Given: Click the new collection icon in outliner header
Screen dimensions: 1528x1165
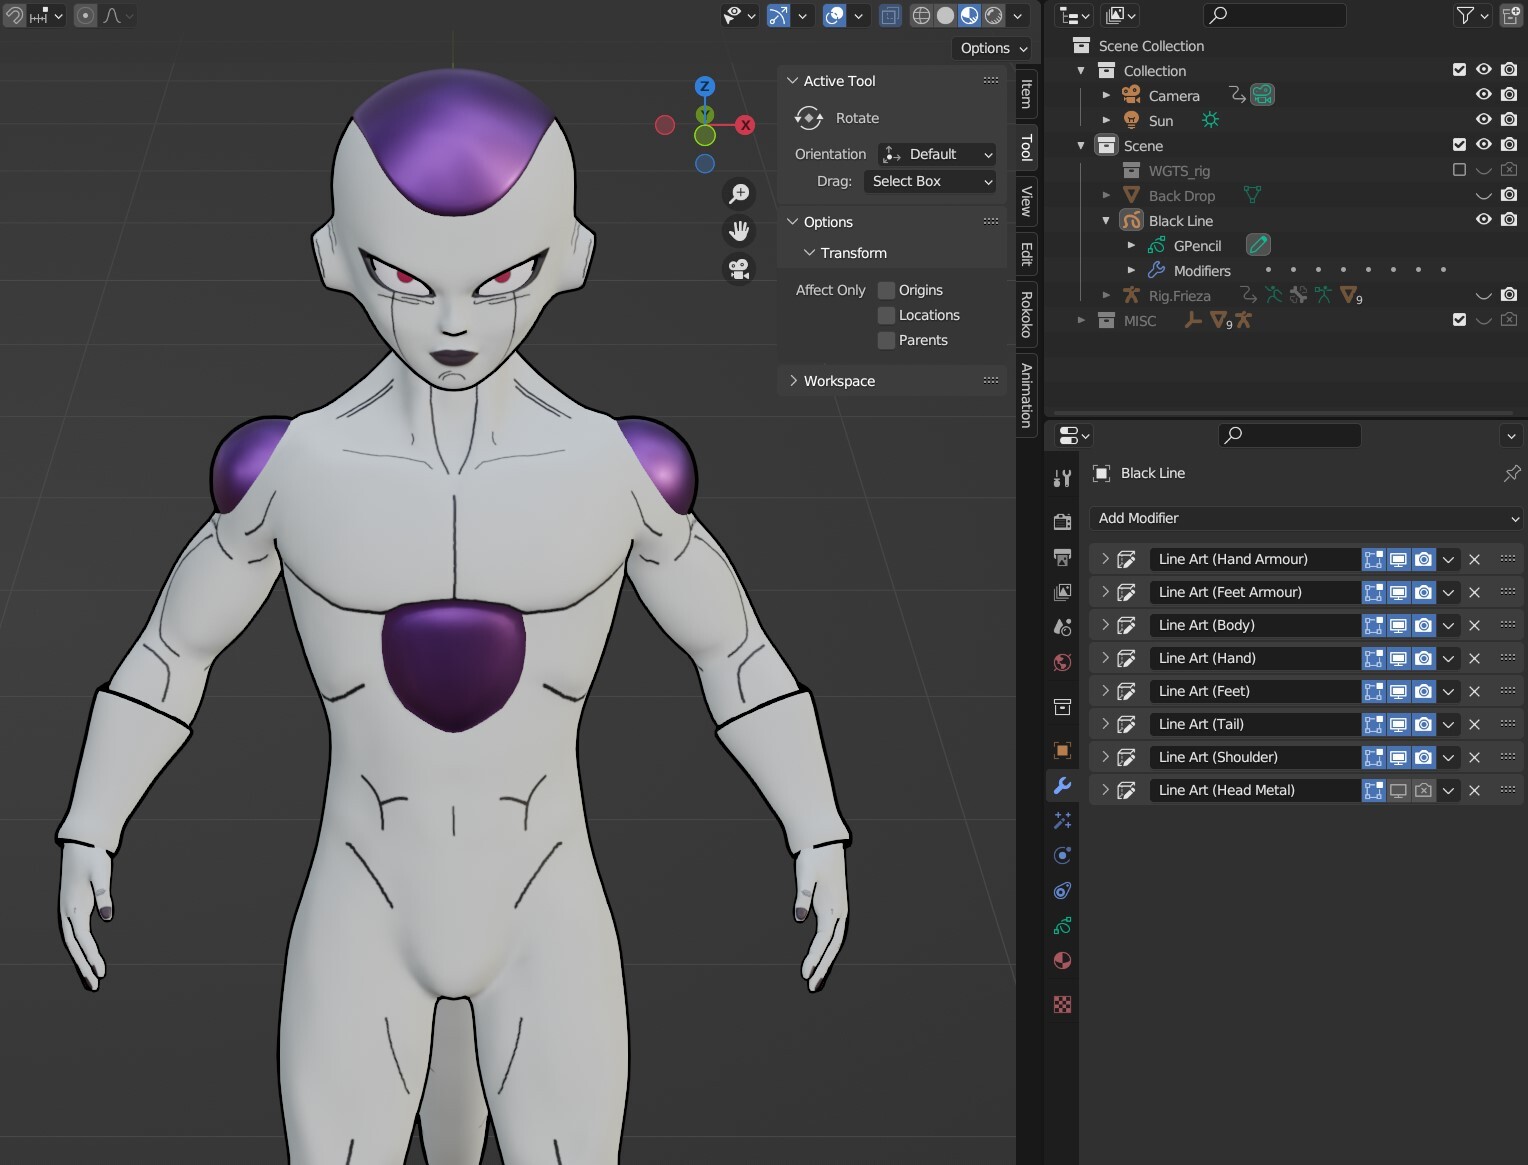Looking at the screenshot, I should (1511, 15).
